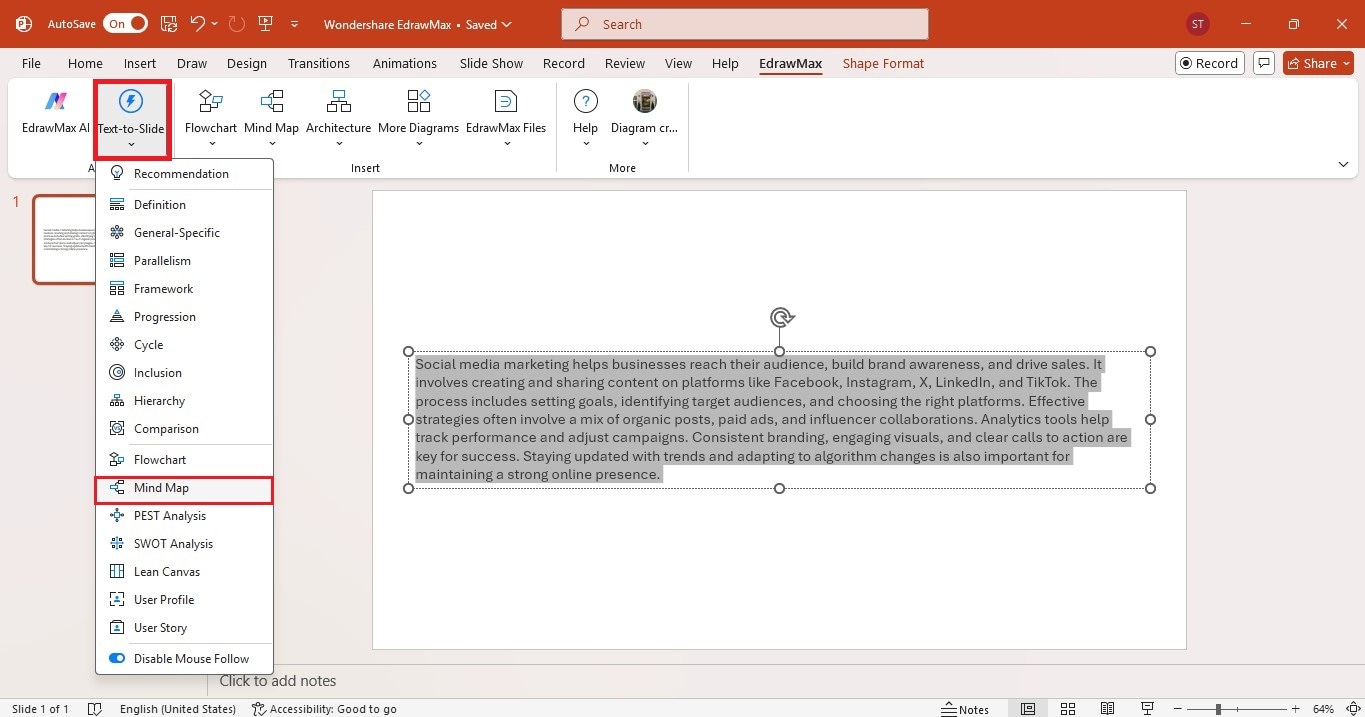The width and height of the screenshot is (1365, 717).
Task: Click the Search box
Action: [x=744, y=24]
